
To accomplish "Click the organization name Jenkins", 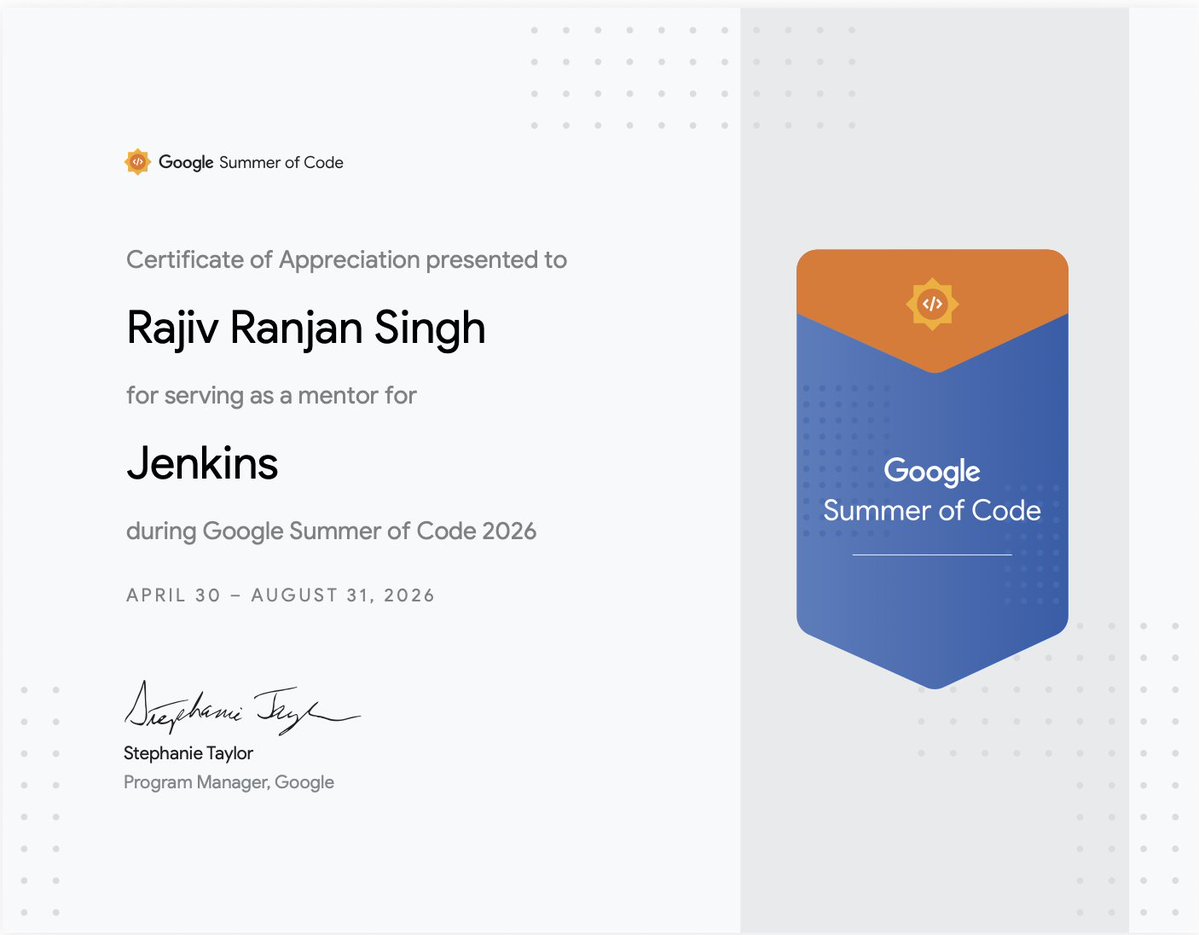I will 202,463.
